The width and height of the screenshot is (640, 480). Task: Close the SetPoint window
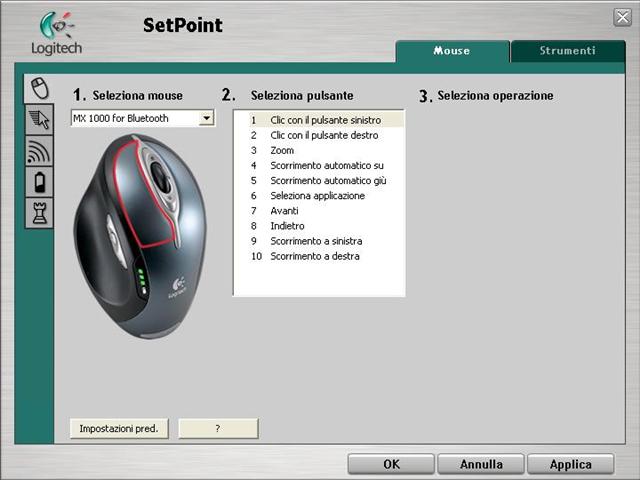(622, 17)
